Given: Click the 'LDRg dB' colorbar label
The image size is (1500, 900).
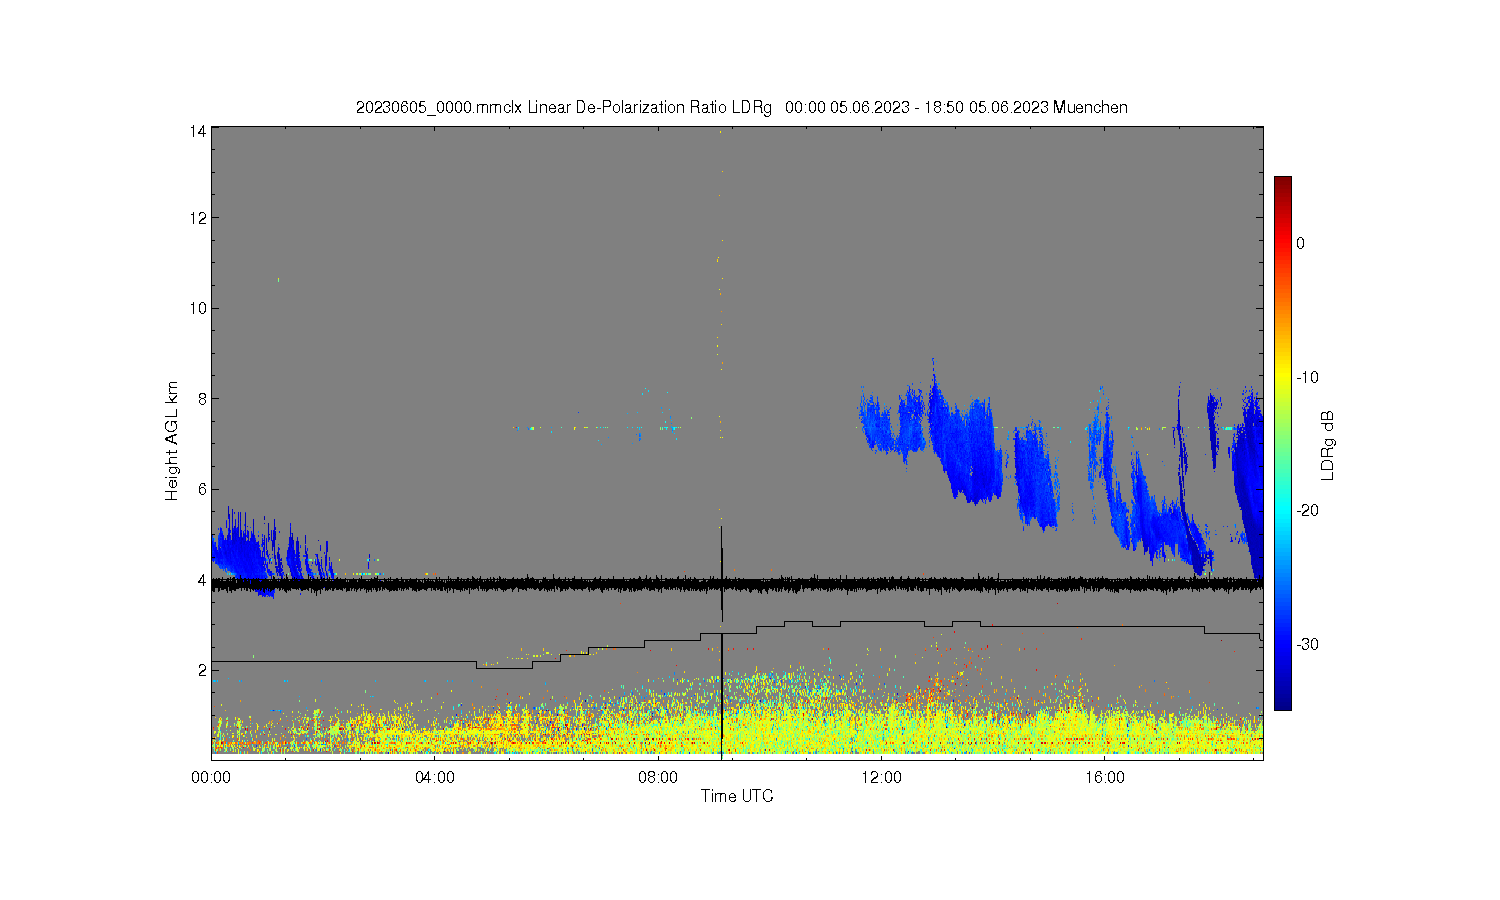Looking at the screenshot, I should pos(1328,445).
